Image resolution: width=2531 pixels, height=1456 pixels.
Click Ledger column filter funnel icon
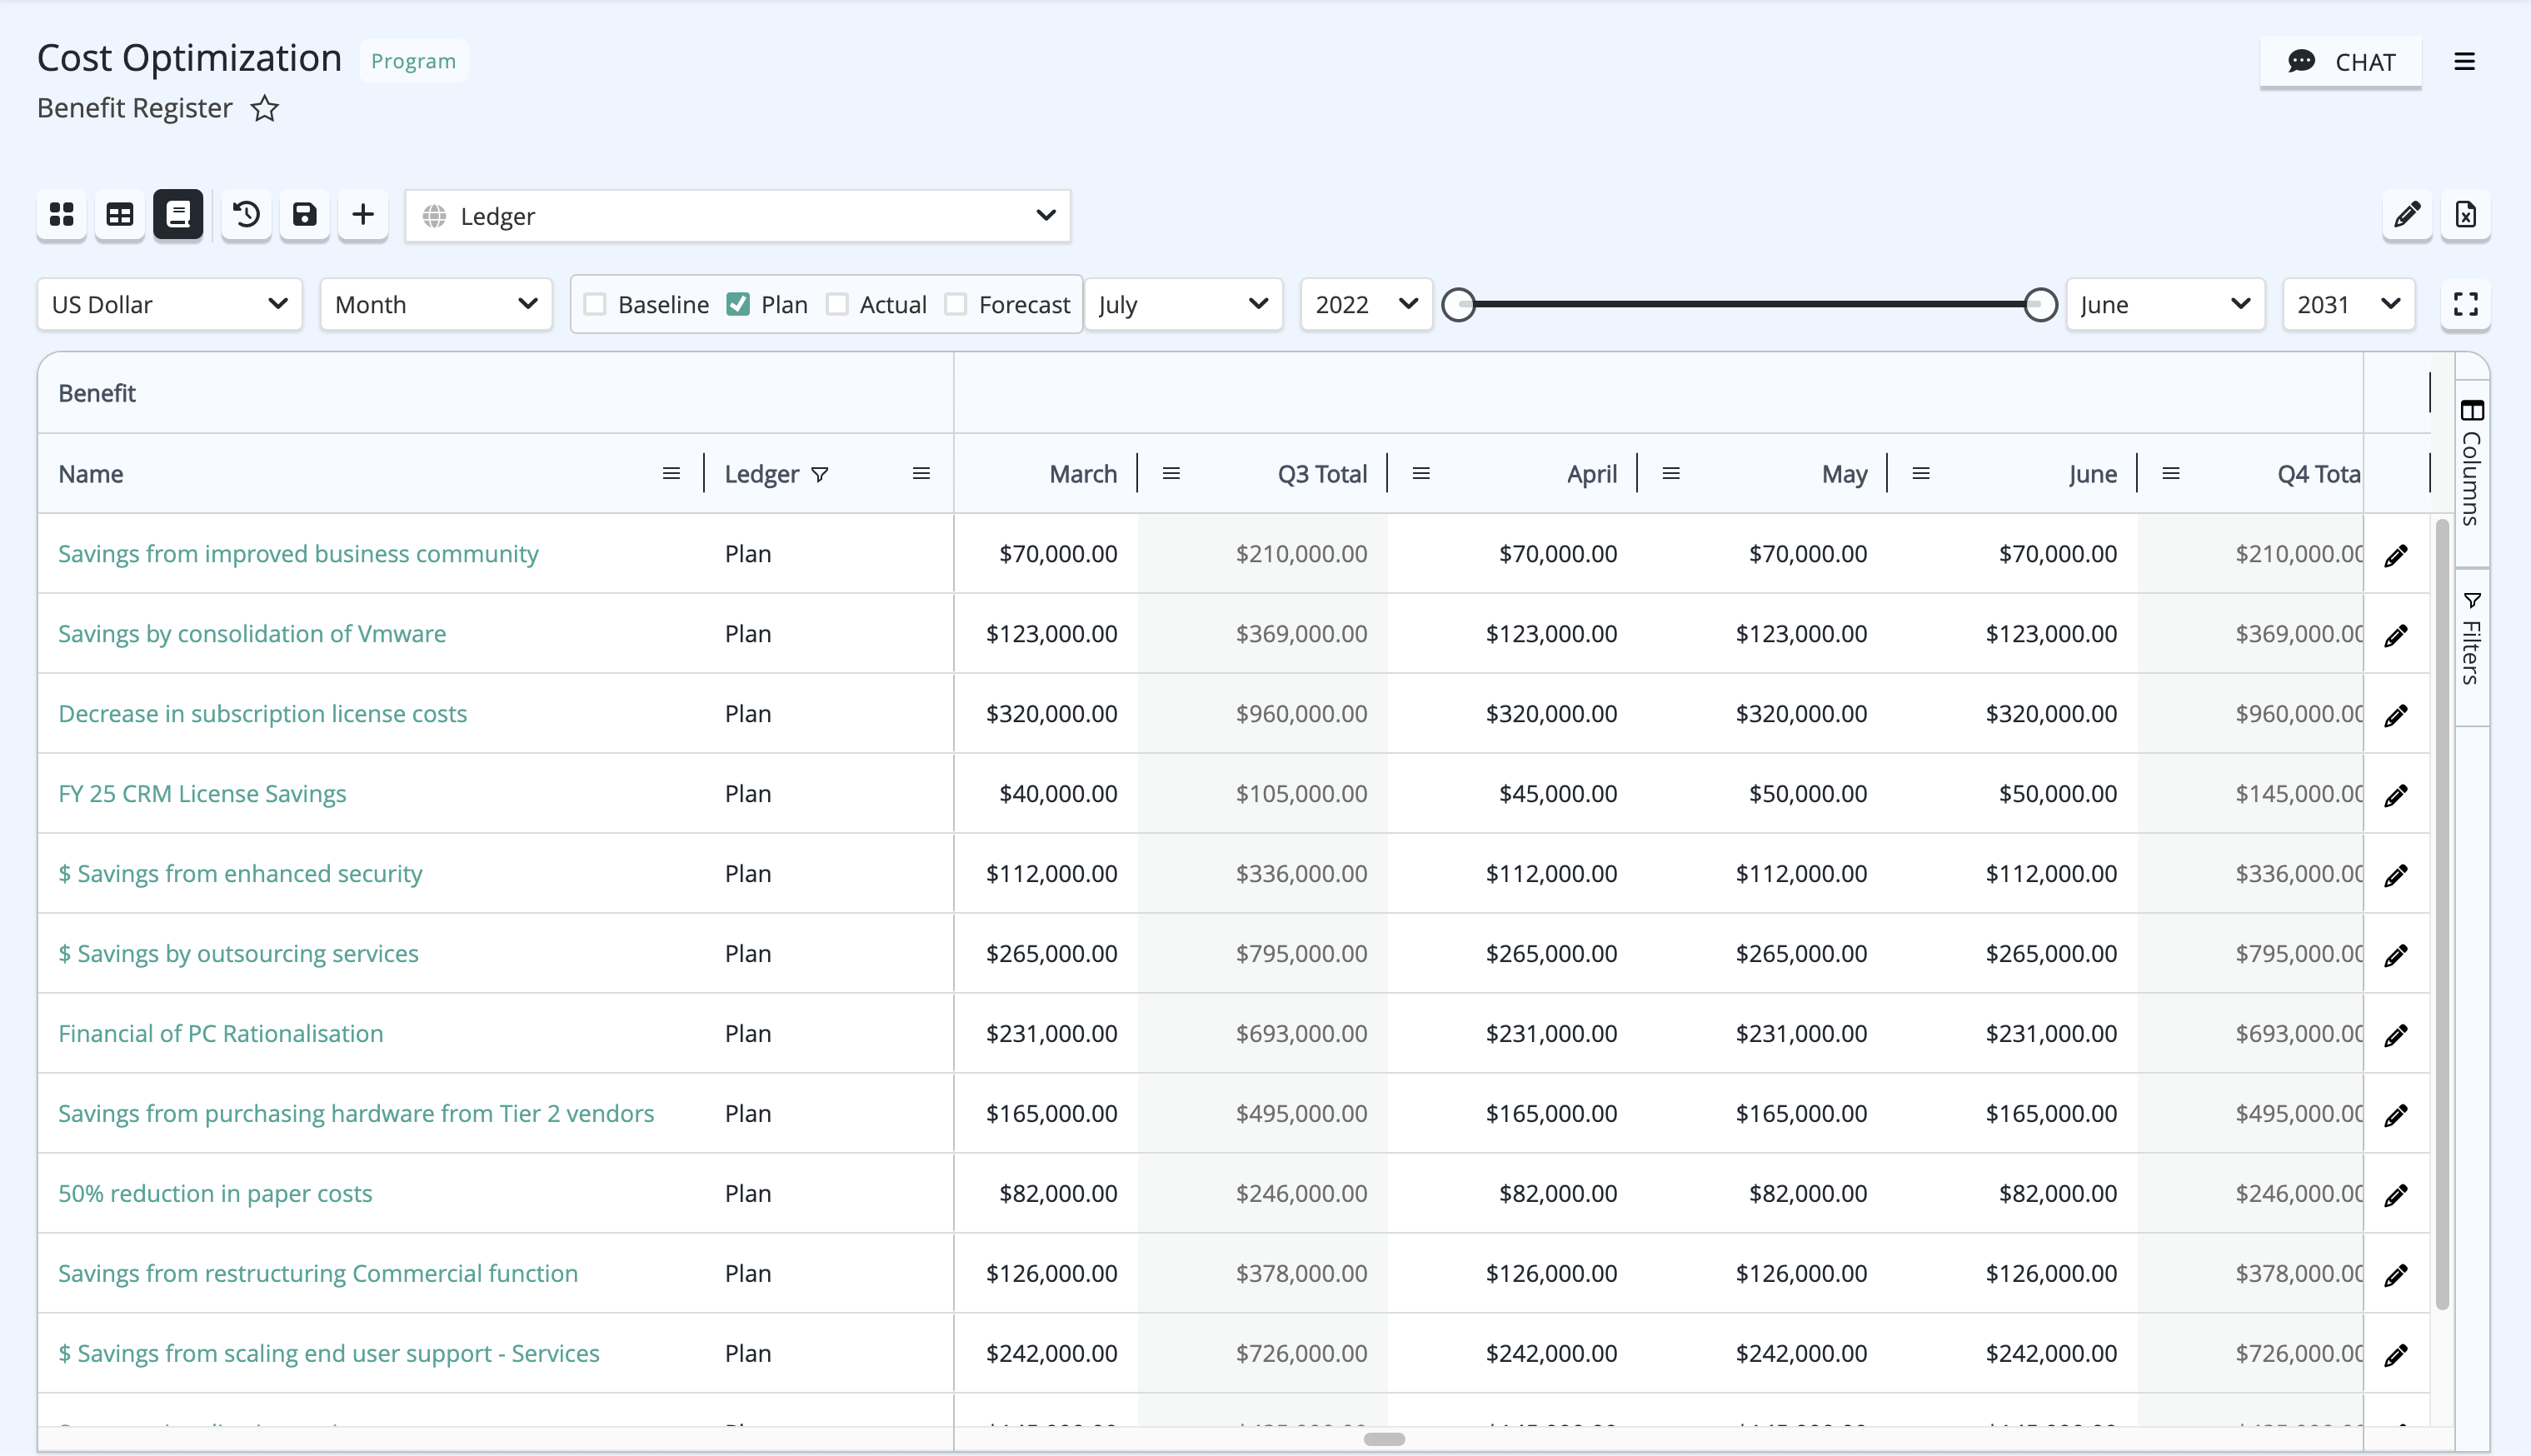tap(820, 475)
